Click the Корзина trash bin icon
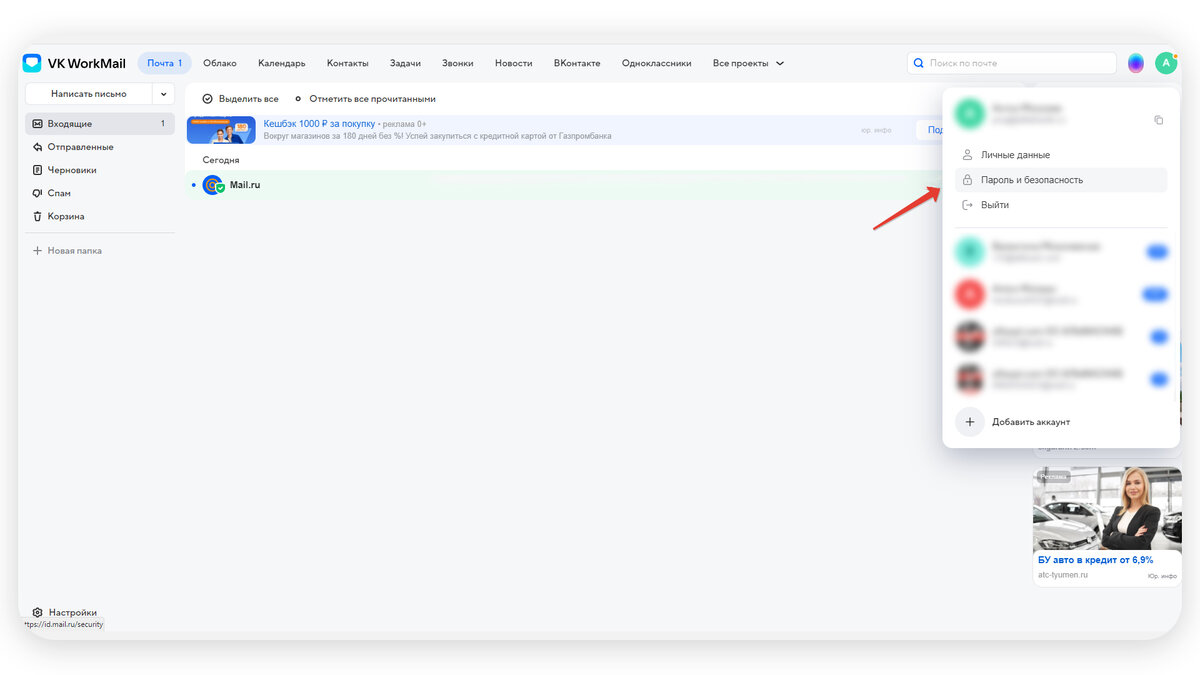This screenshot has height=675, width=1200. 37,216
